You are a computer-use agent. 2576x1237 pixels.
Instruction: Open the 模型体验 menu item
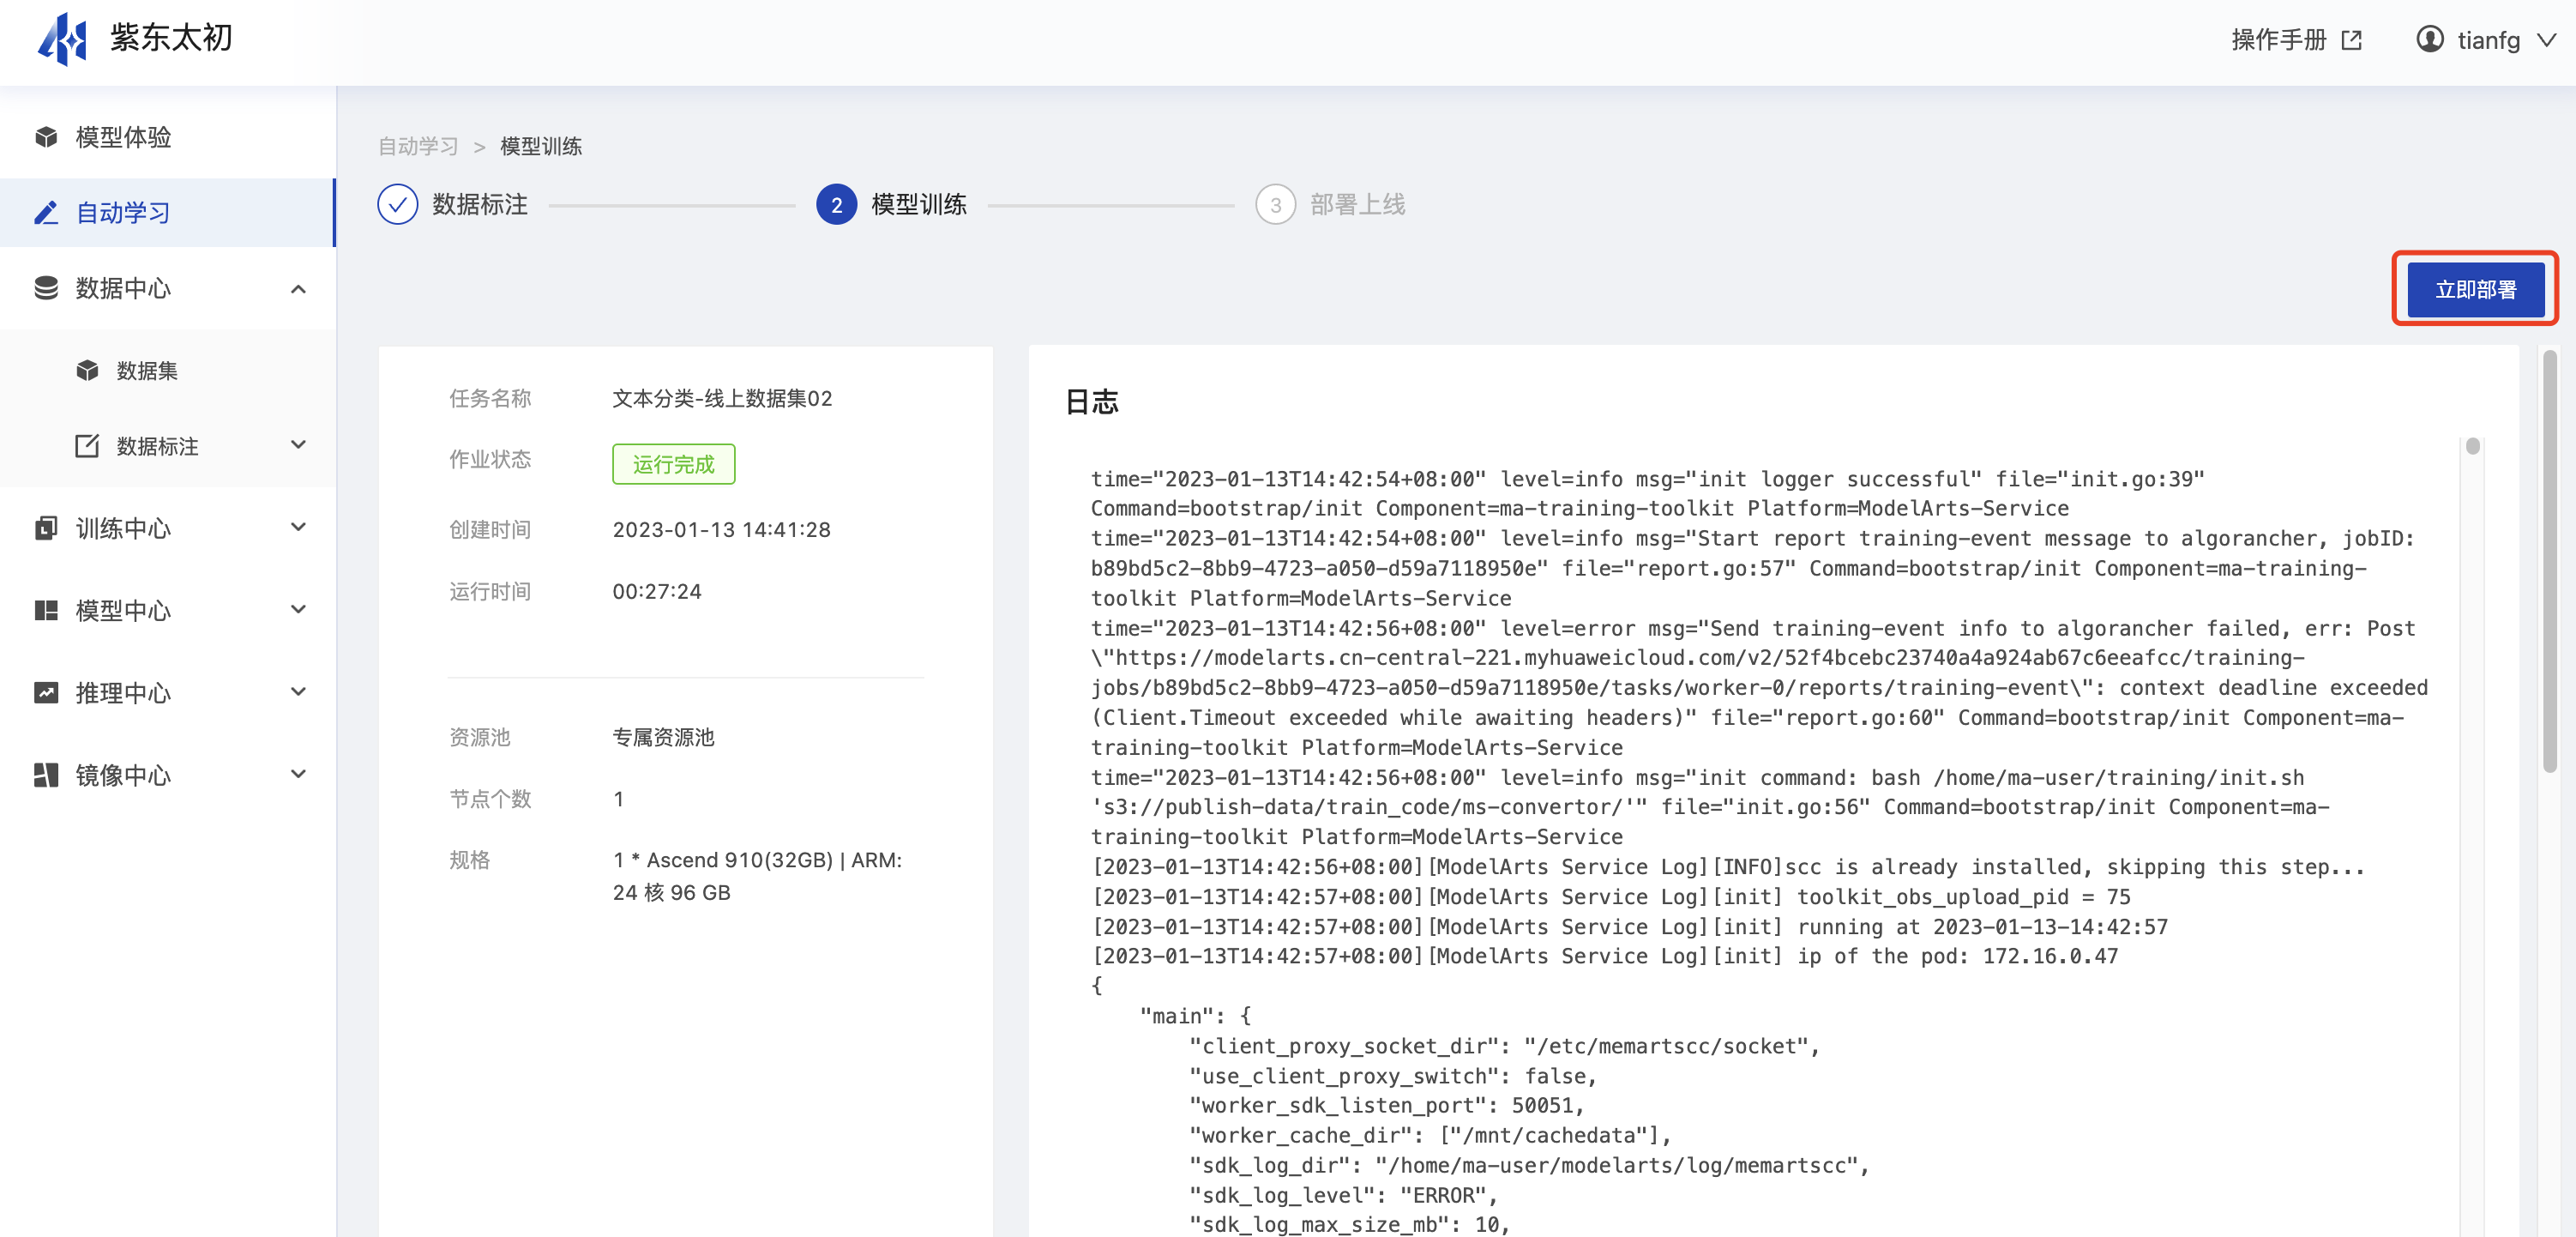click(x=168, y=137)
